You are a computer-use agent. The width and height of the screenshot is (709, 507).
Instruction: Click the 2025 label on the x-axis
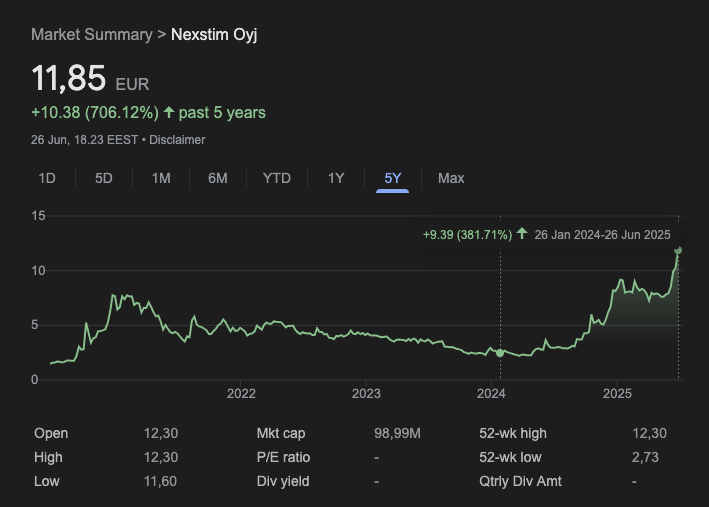point(617,394)
